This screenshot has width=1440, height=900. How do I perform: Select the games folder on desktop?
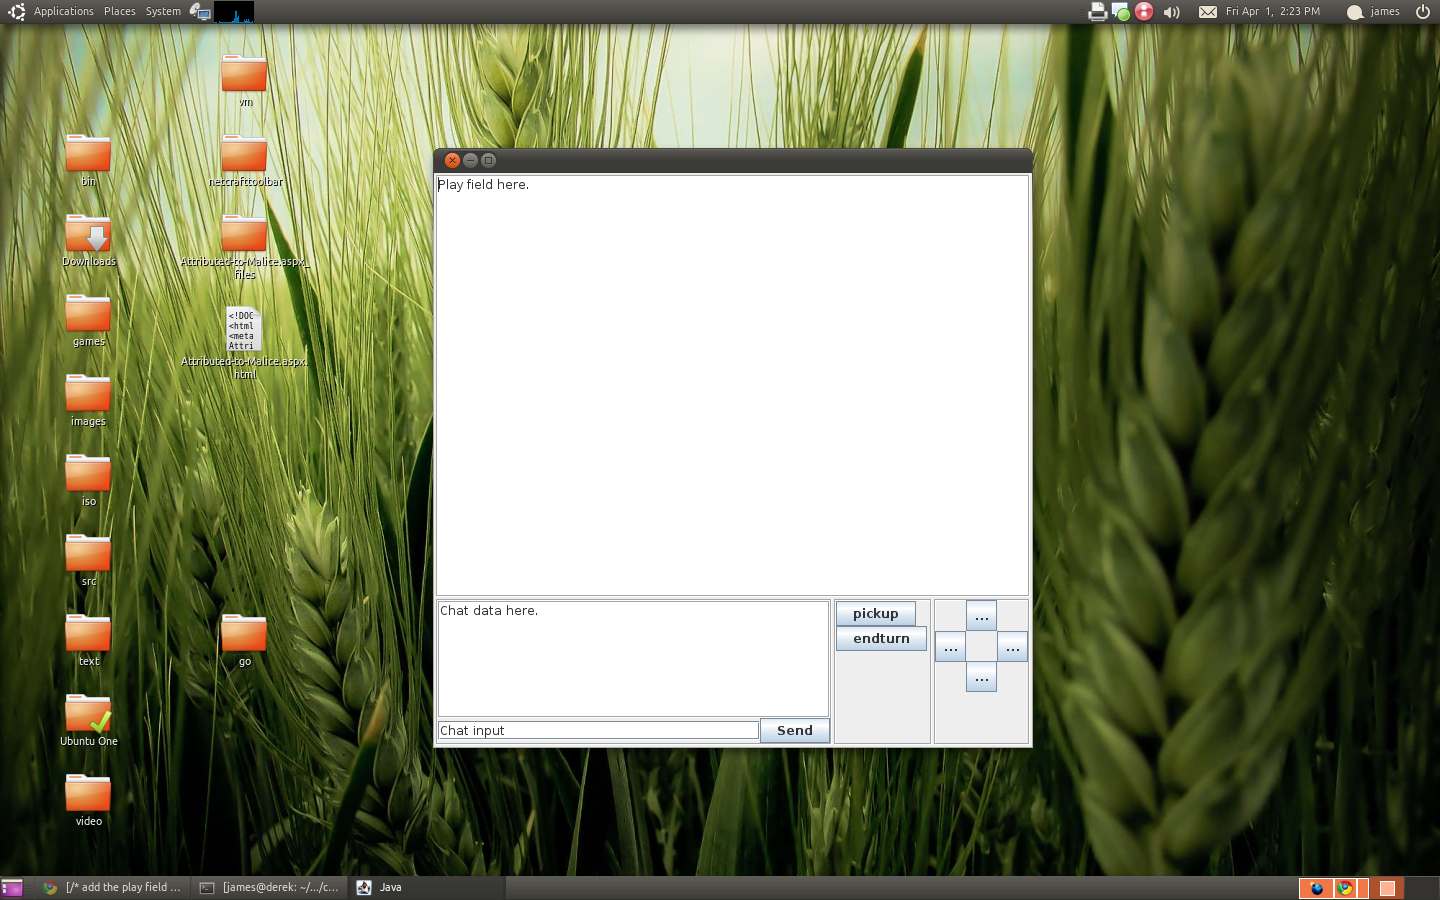click(x=88, y=315)
